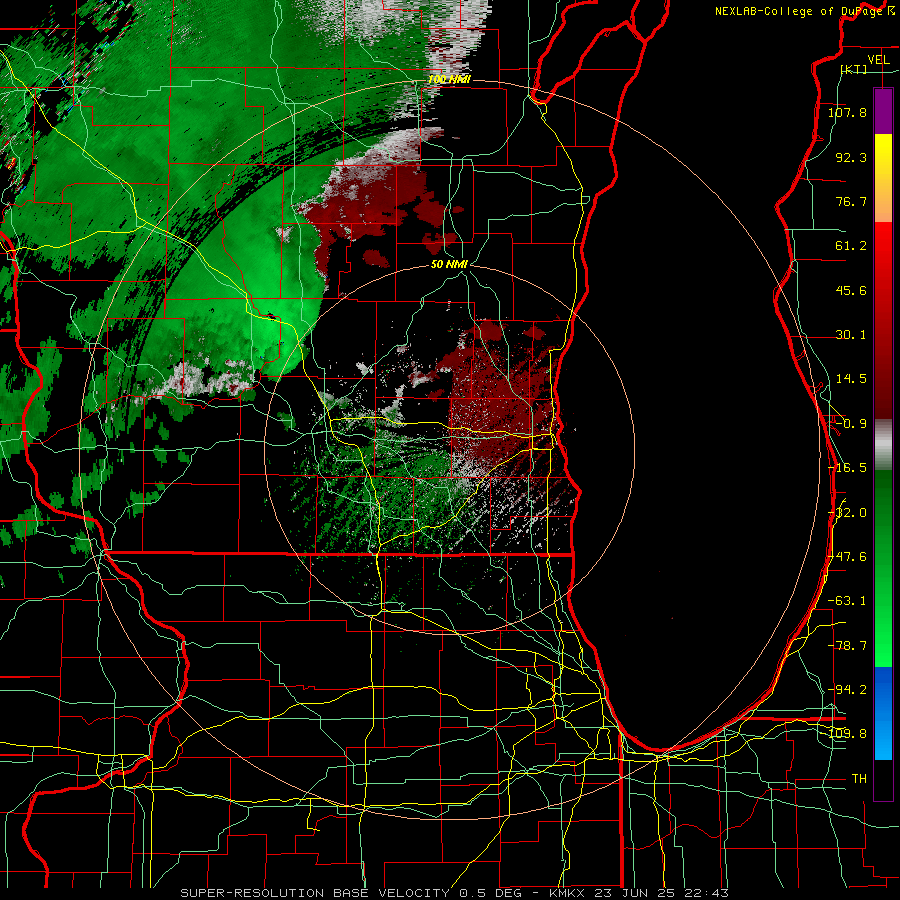Click the [KT] units label
900x900 pixels.
pos(854,69)
